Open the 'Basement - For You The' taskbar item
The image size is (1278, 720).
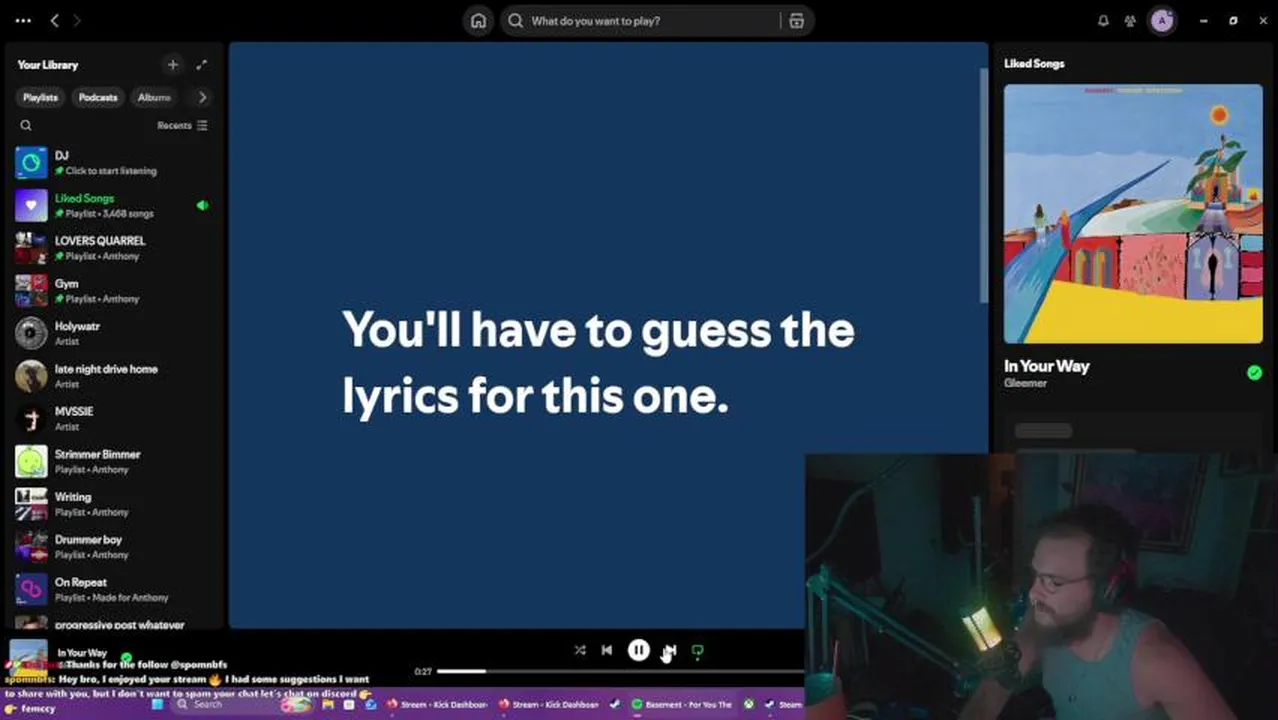coord(683,704)
